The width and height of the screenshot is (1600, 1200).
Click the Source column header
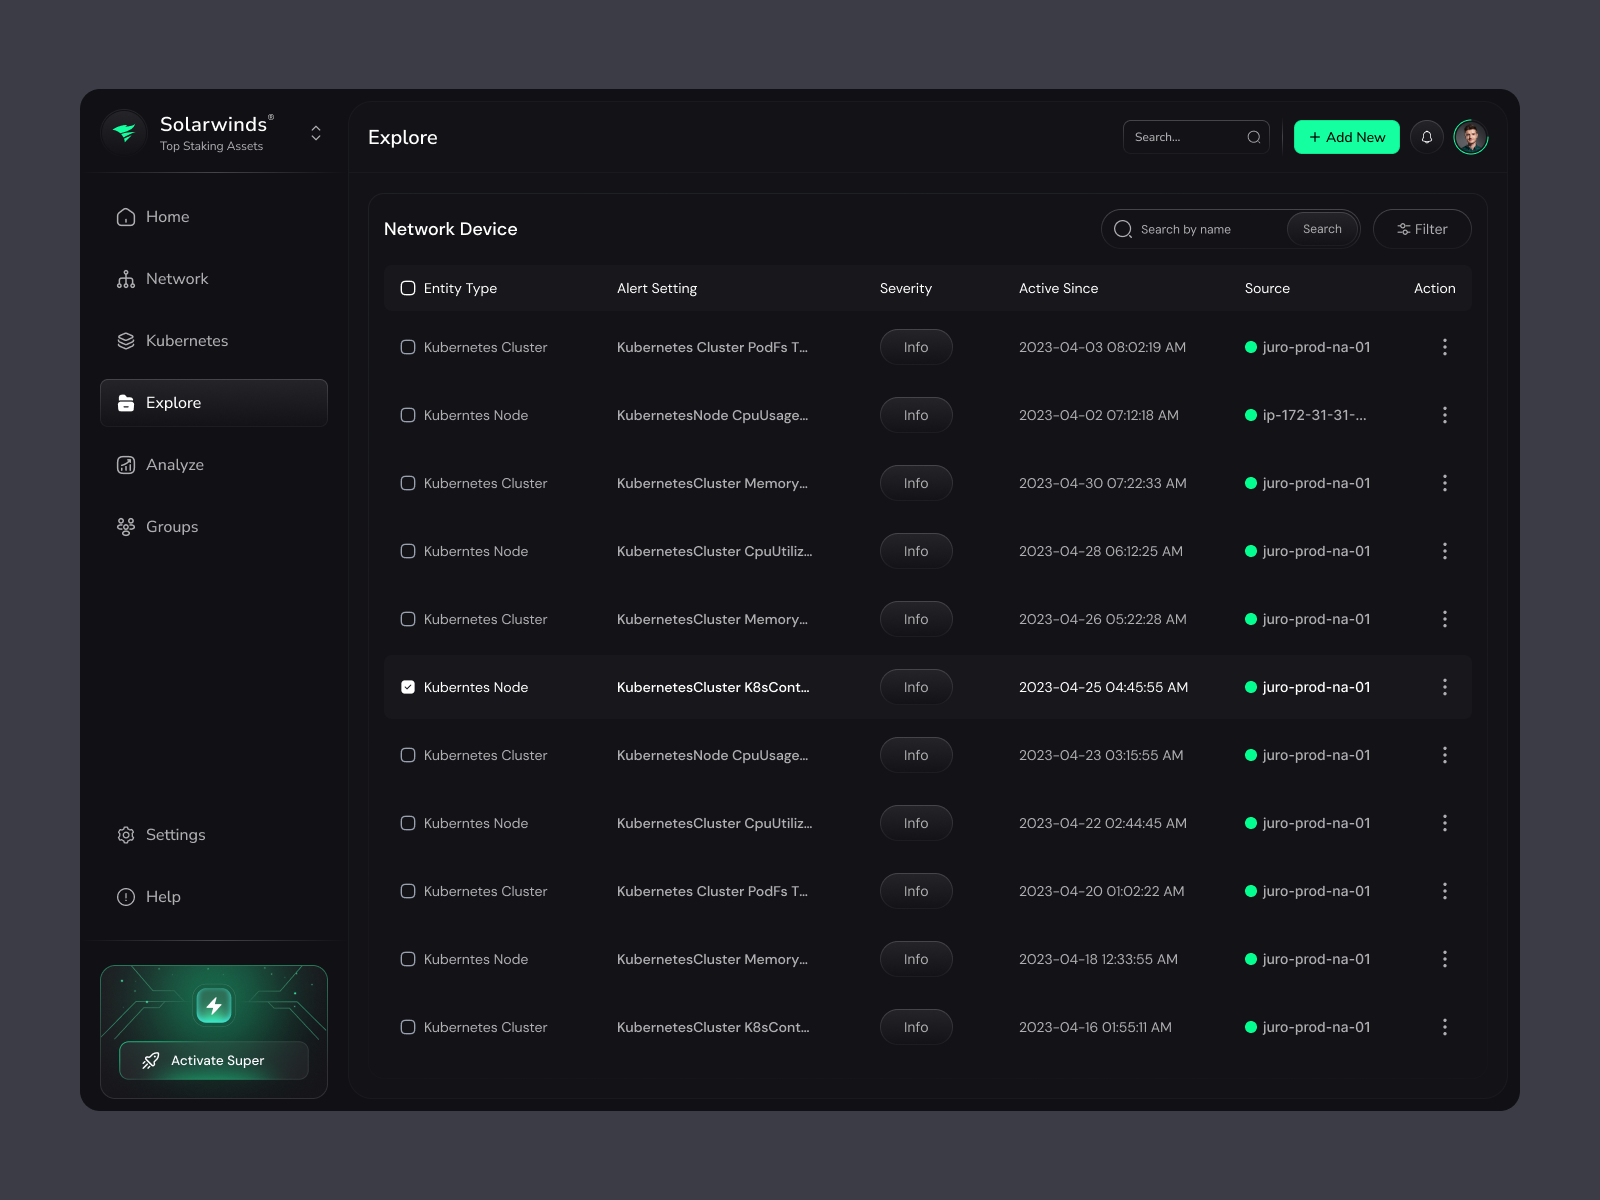[x=1267, y=288]
